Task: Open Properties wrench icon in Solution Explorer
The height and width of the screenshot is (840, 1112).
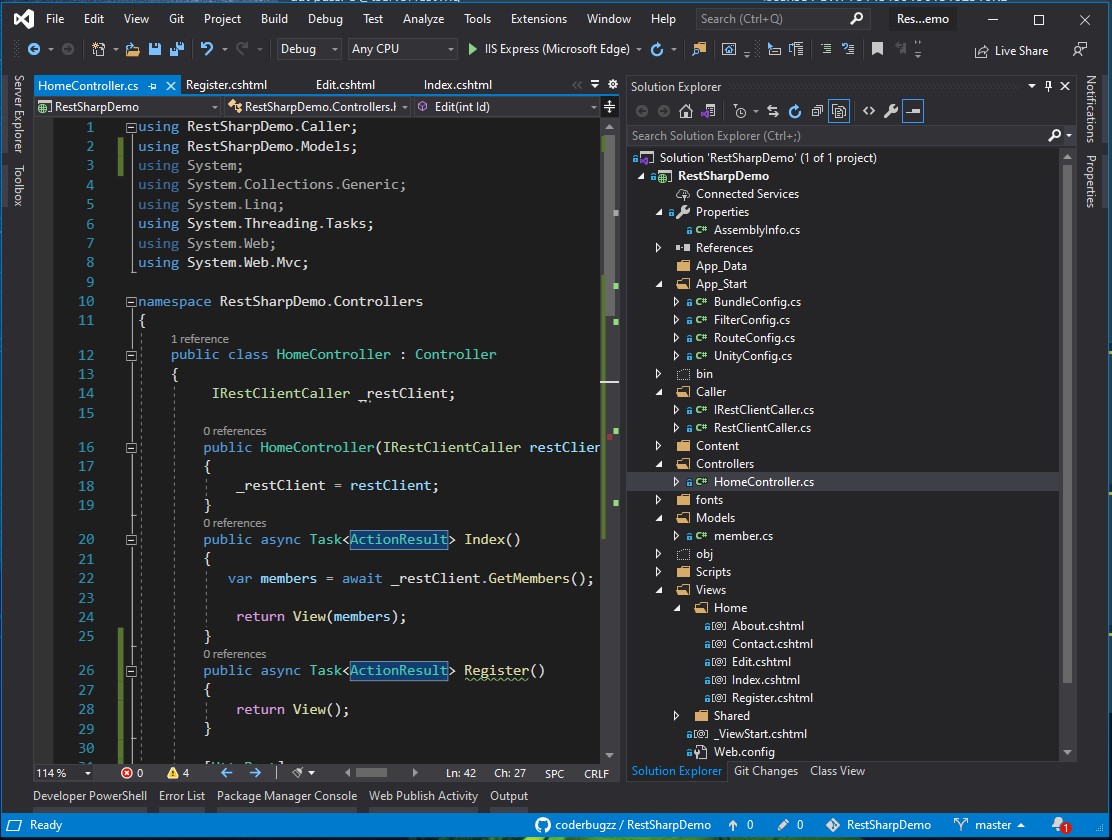Action: pyautogui.click(x=890, y=112)
